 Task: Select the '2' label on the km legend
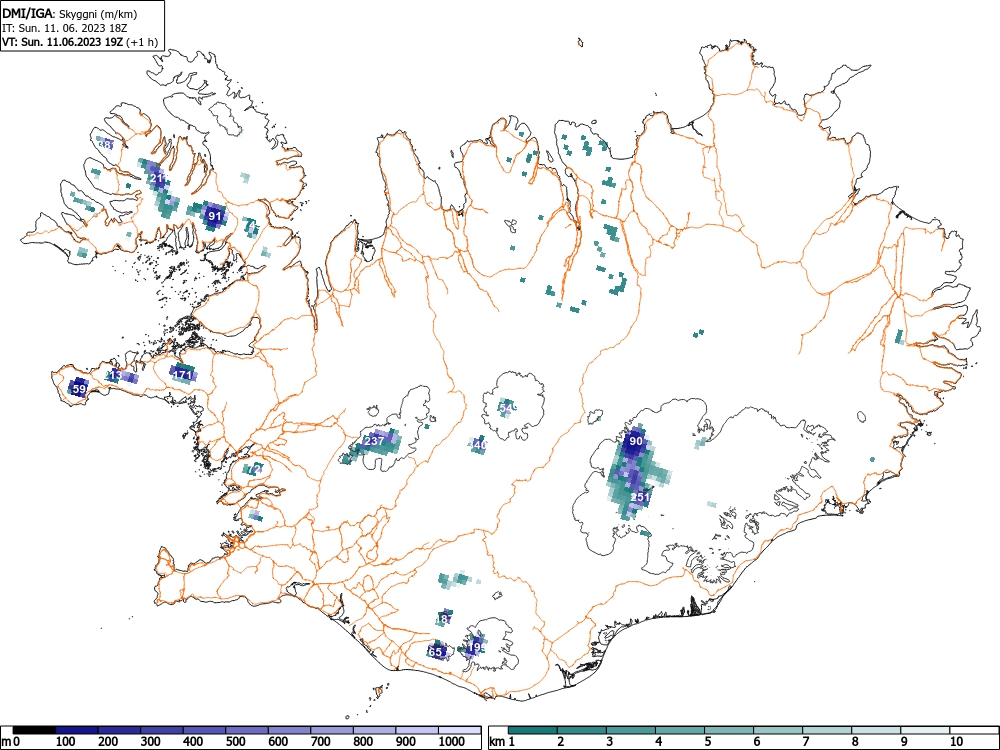click(x=561, y=741)
